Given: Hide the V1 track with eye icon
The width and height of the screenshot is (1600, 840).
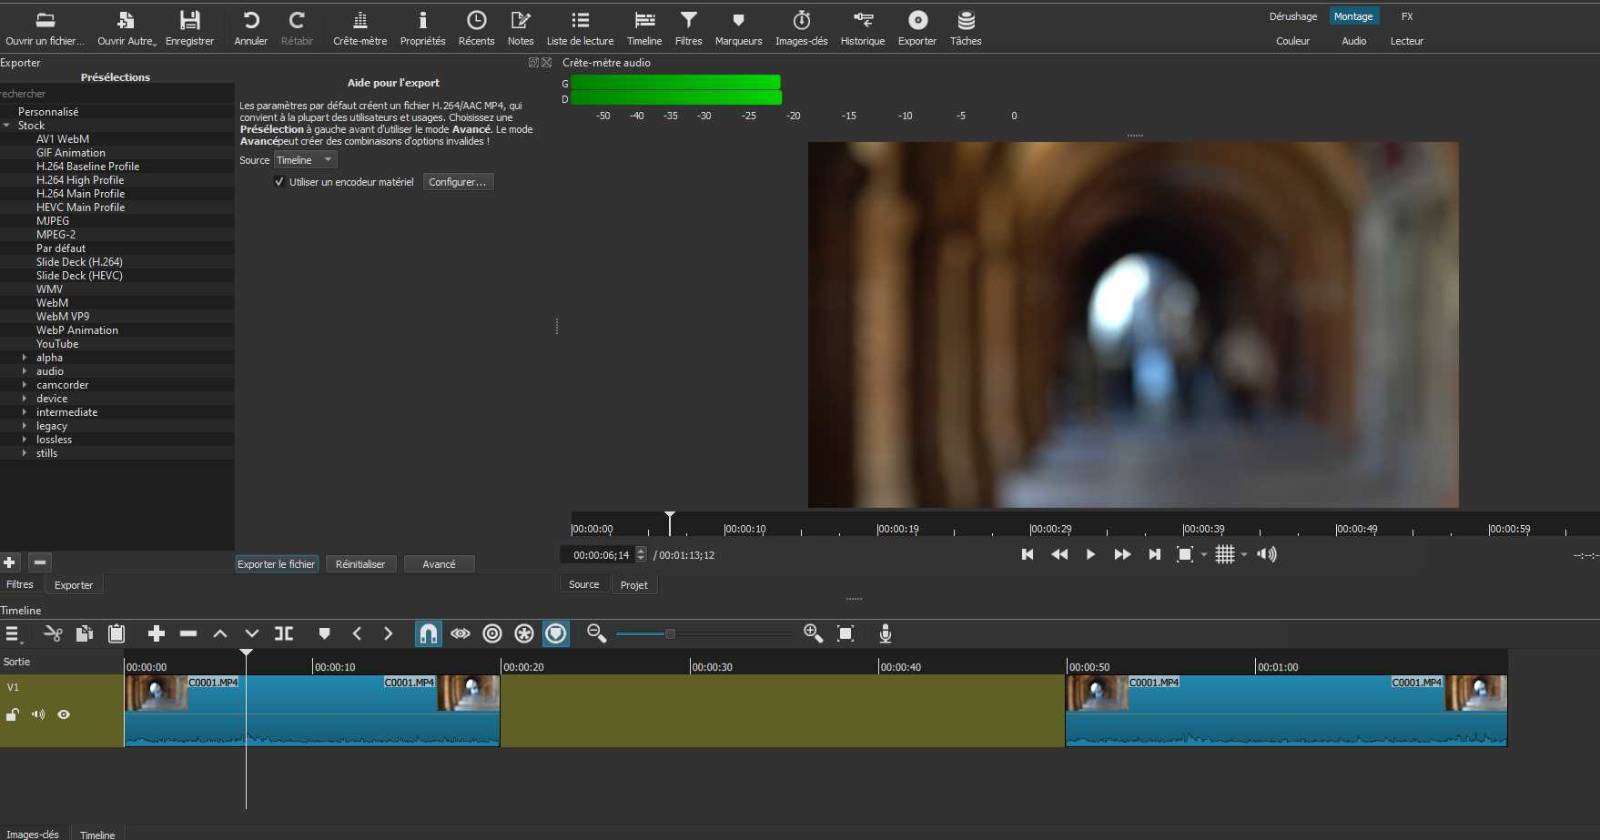Looking at the screenshot, I should pos(64,715).
